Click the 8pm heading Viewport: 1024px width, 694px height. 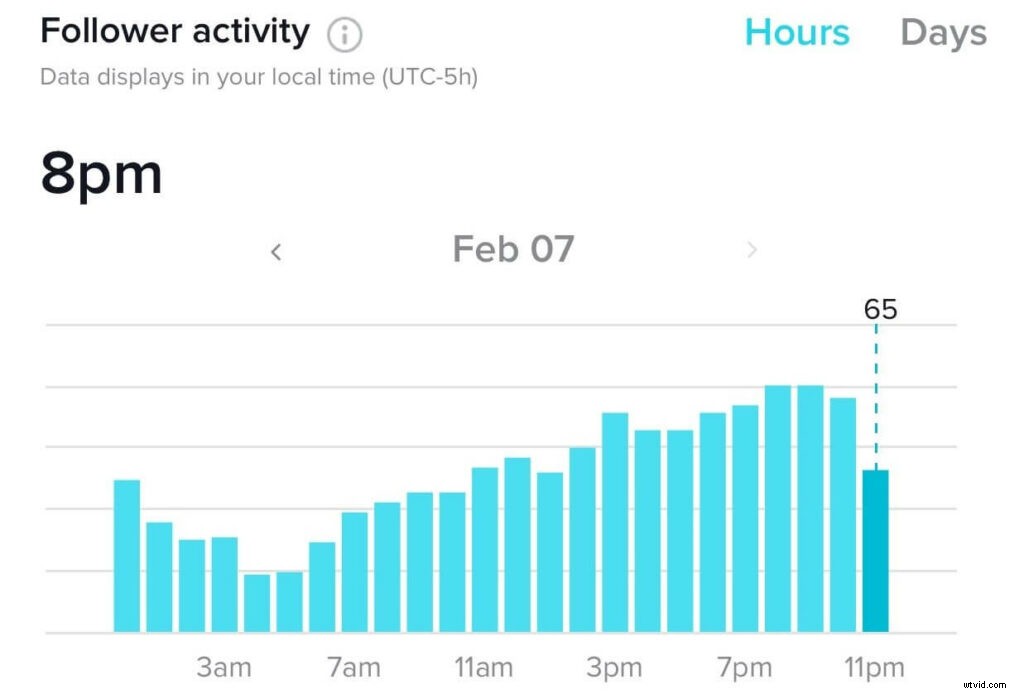[100, 172]
